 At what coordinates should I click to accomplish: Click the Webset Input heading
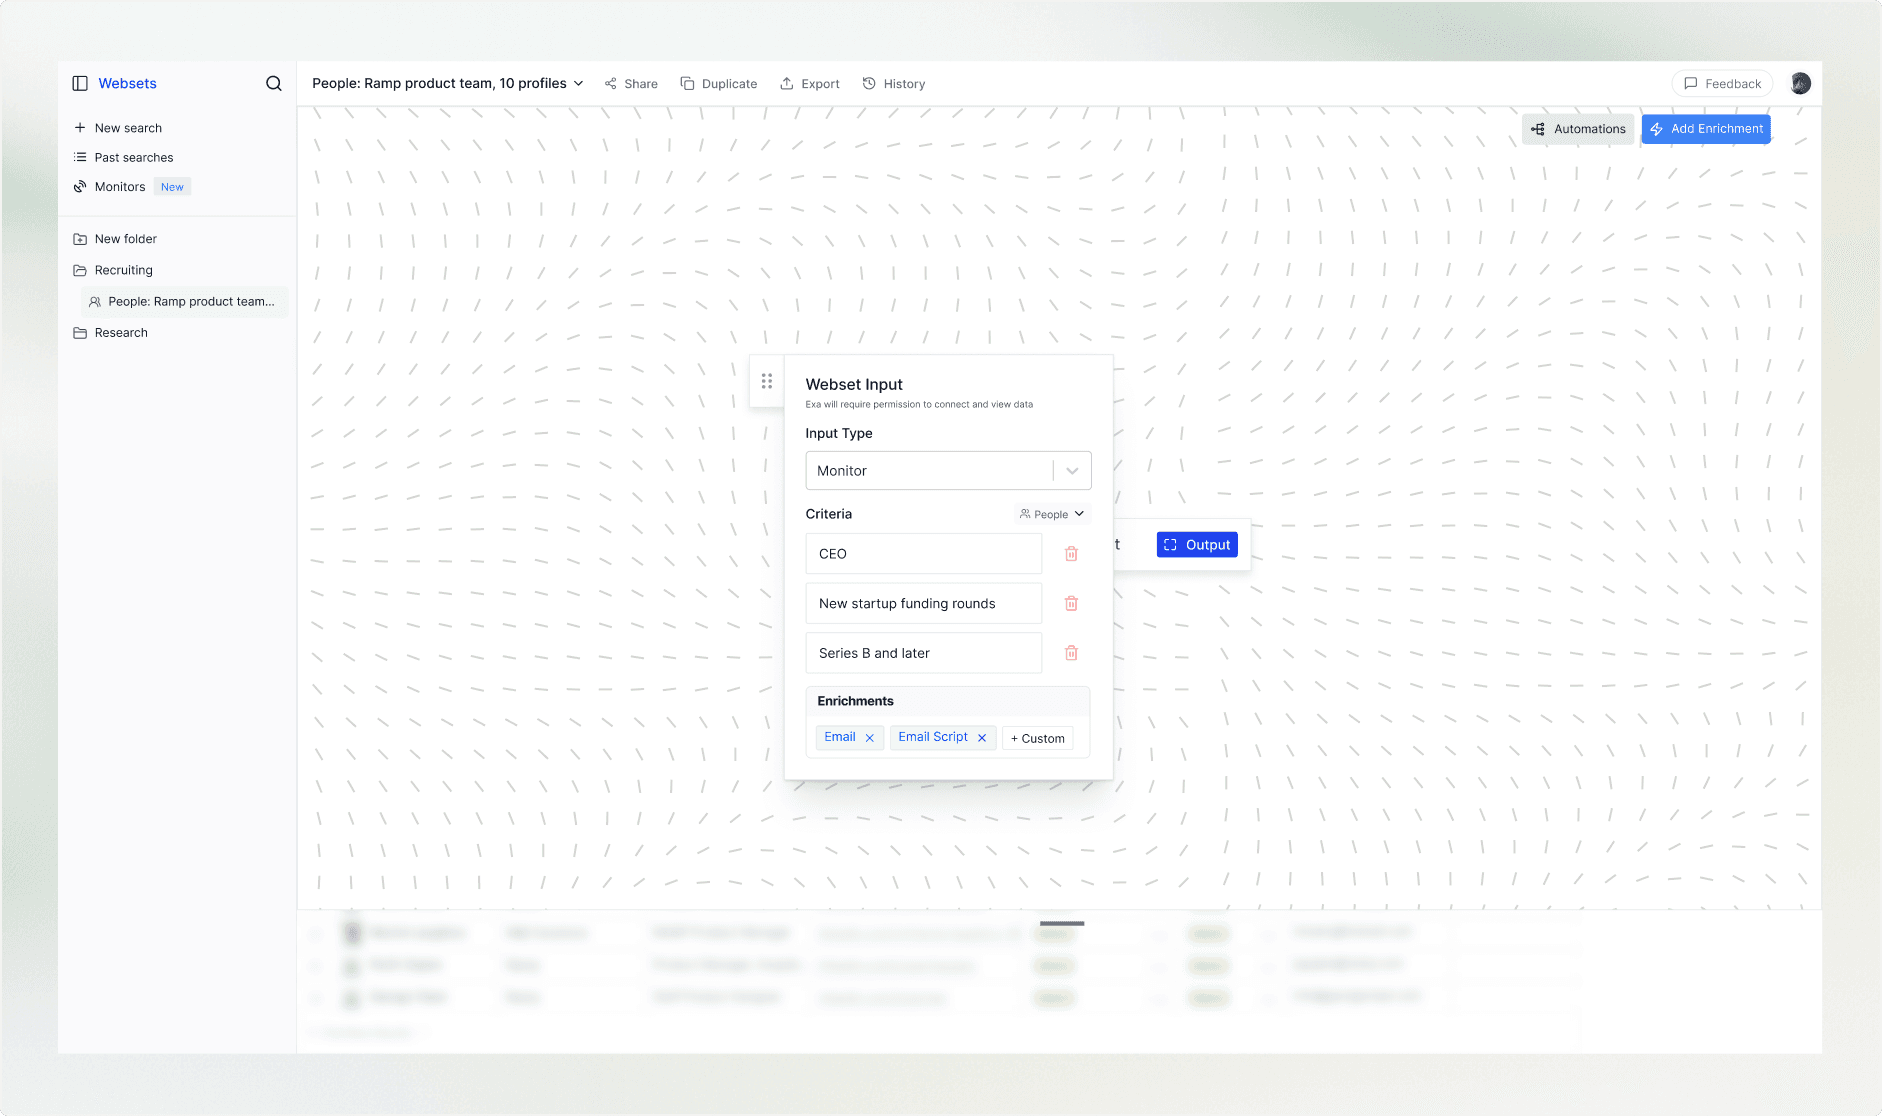pyautogui.click(x=854, y=384)
